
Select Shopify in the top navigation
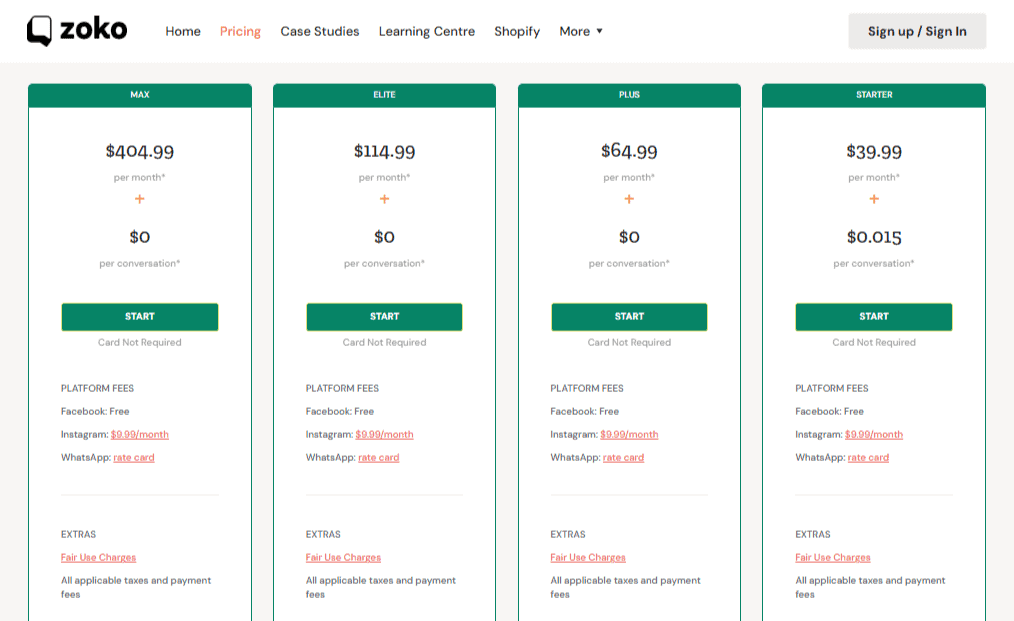click(517, 31)
